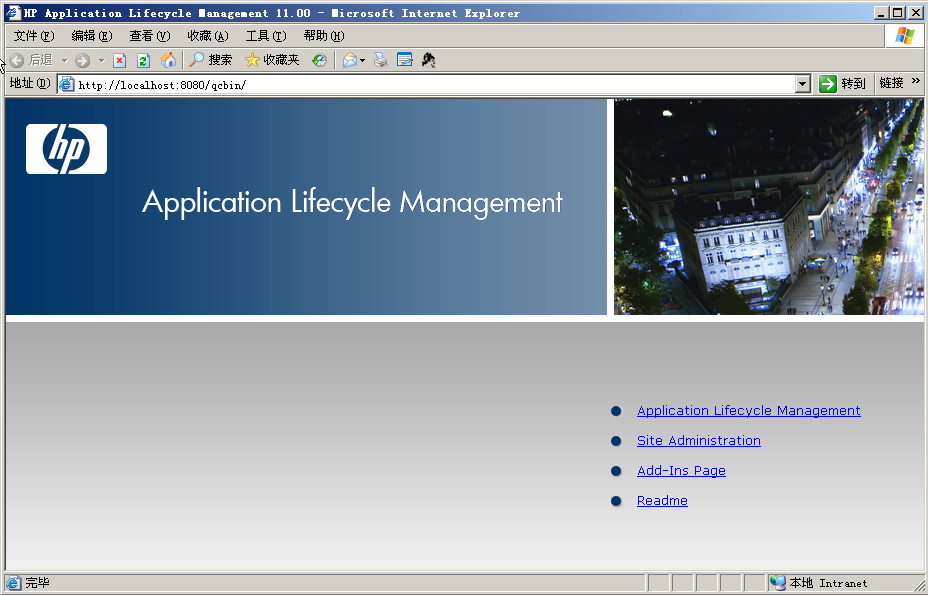Maximize the Internet Explorer window
928x595 pixels.
pyautogui.click(x=898, y=12)
